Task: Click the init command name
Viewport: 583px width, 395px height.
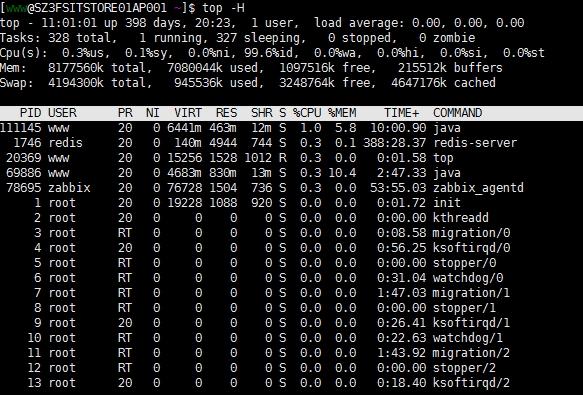Action: coord(447,203)
